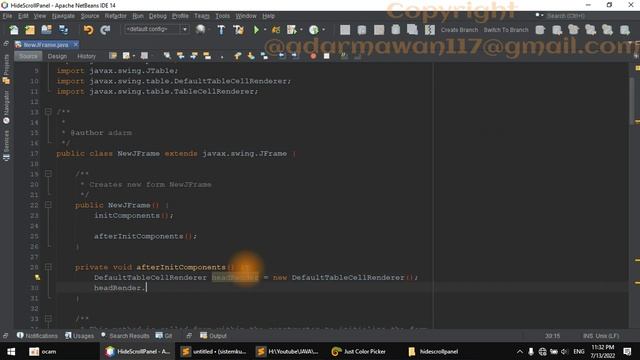
Task: Open the Search Results bottom tab
Action: coord(125,336)
